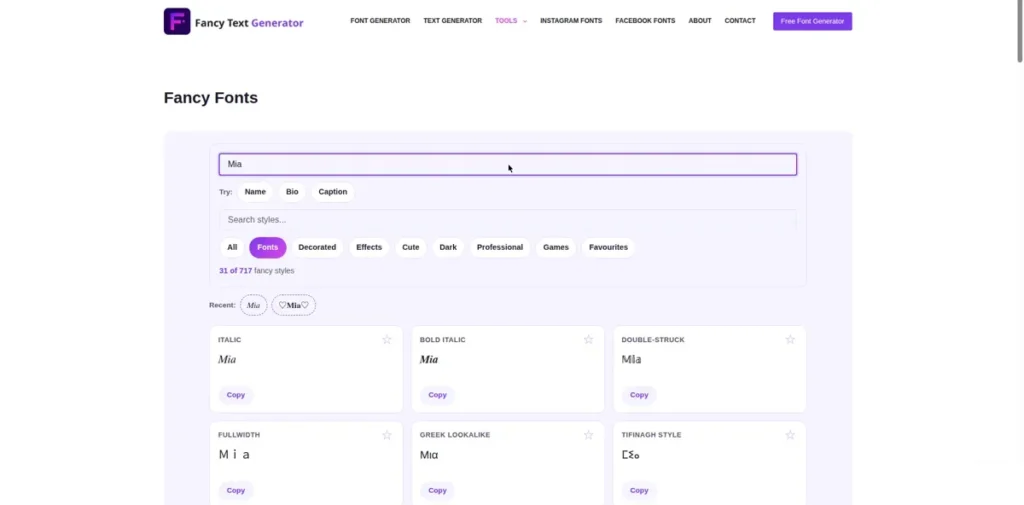Copy the Tifinagh Style text
This screenshot has width=1024, height=505.
[639, 491]
